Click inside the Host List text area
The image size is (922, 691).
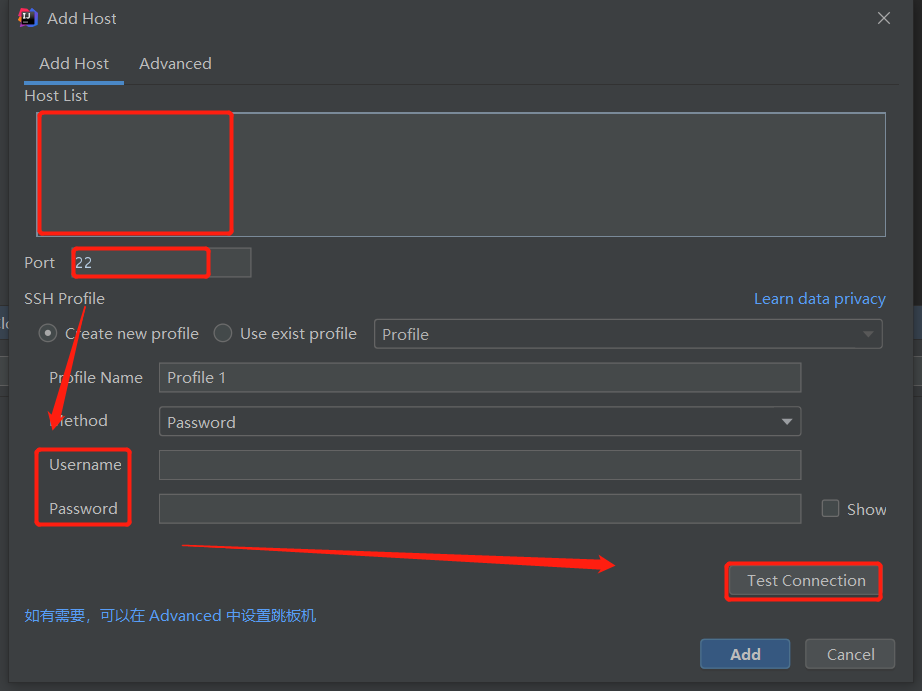461,175
